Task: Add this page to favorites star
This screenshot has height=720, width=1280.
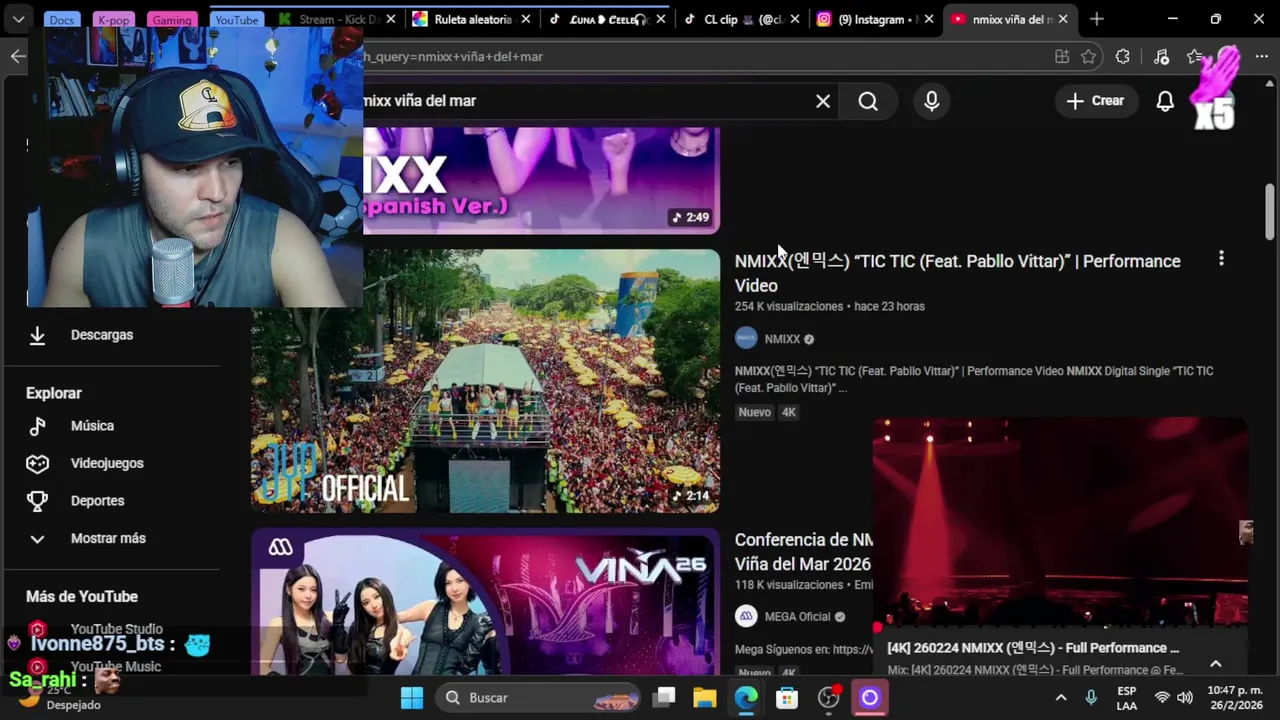Action: (x=1089, y=57)
